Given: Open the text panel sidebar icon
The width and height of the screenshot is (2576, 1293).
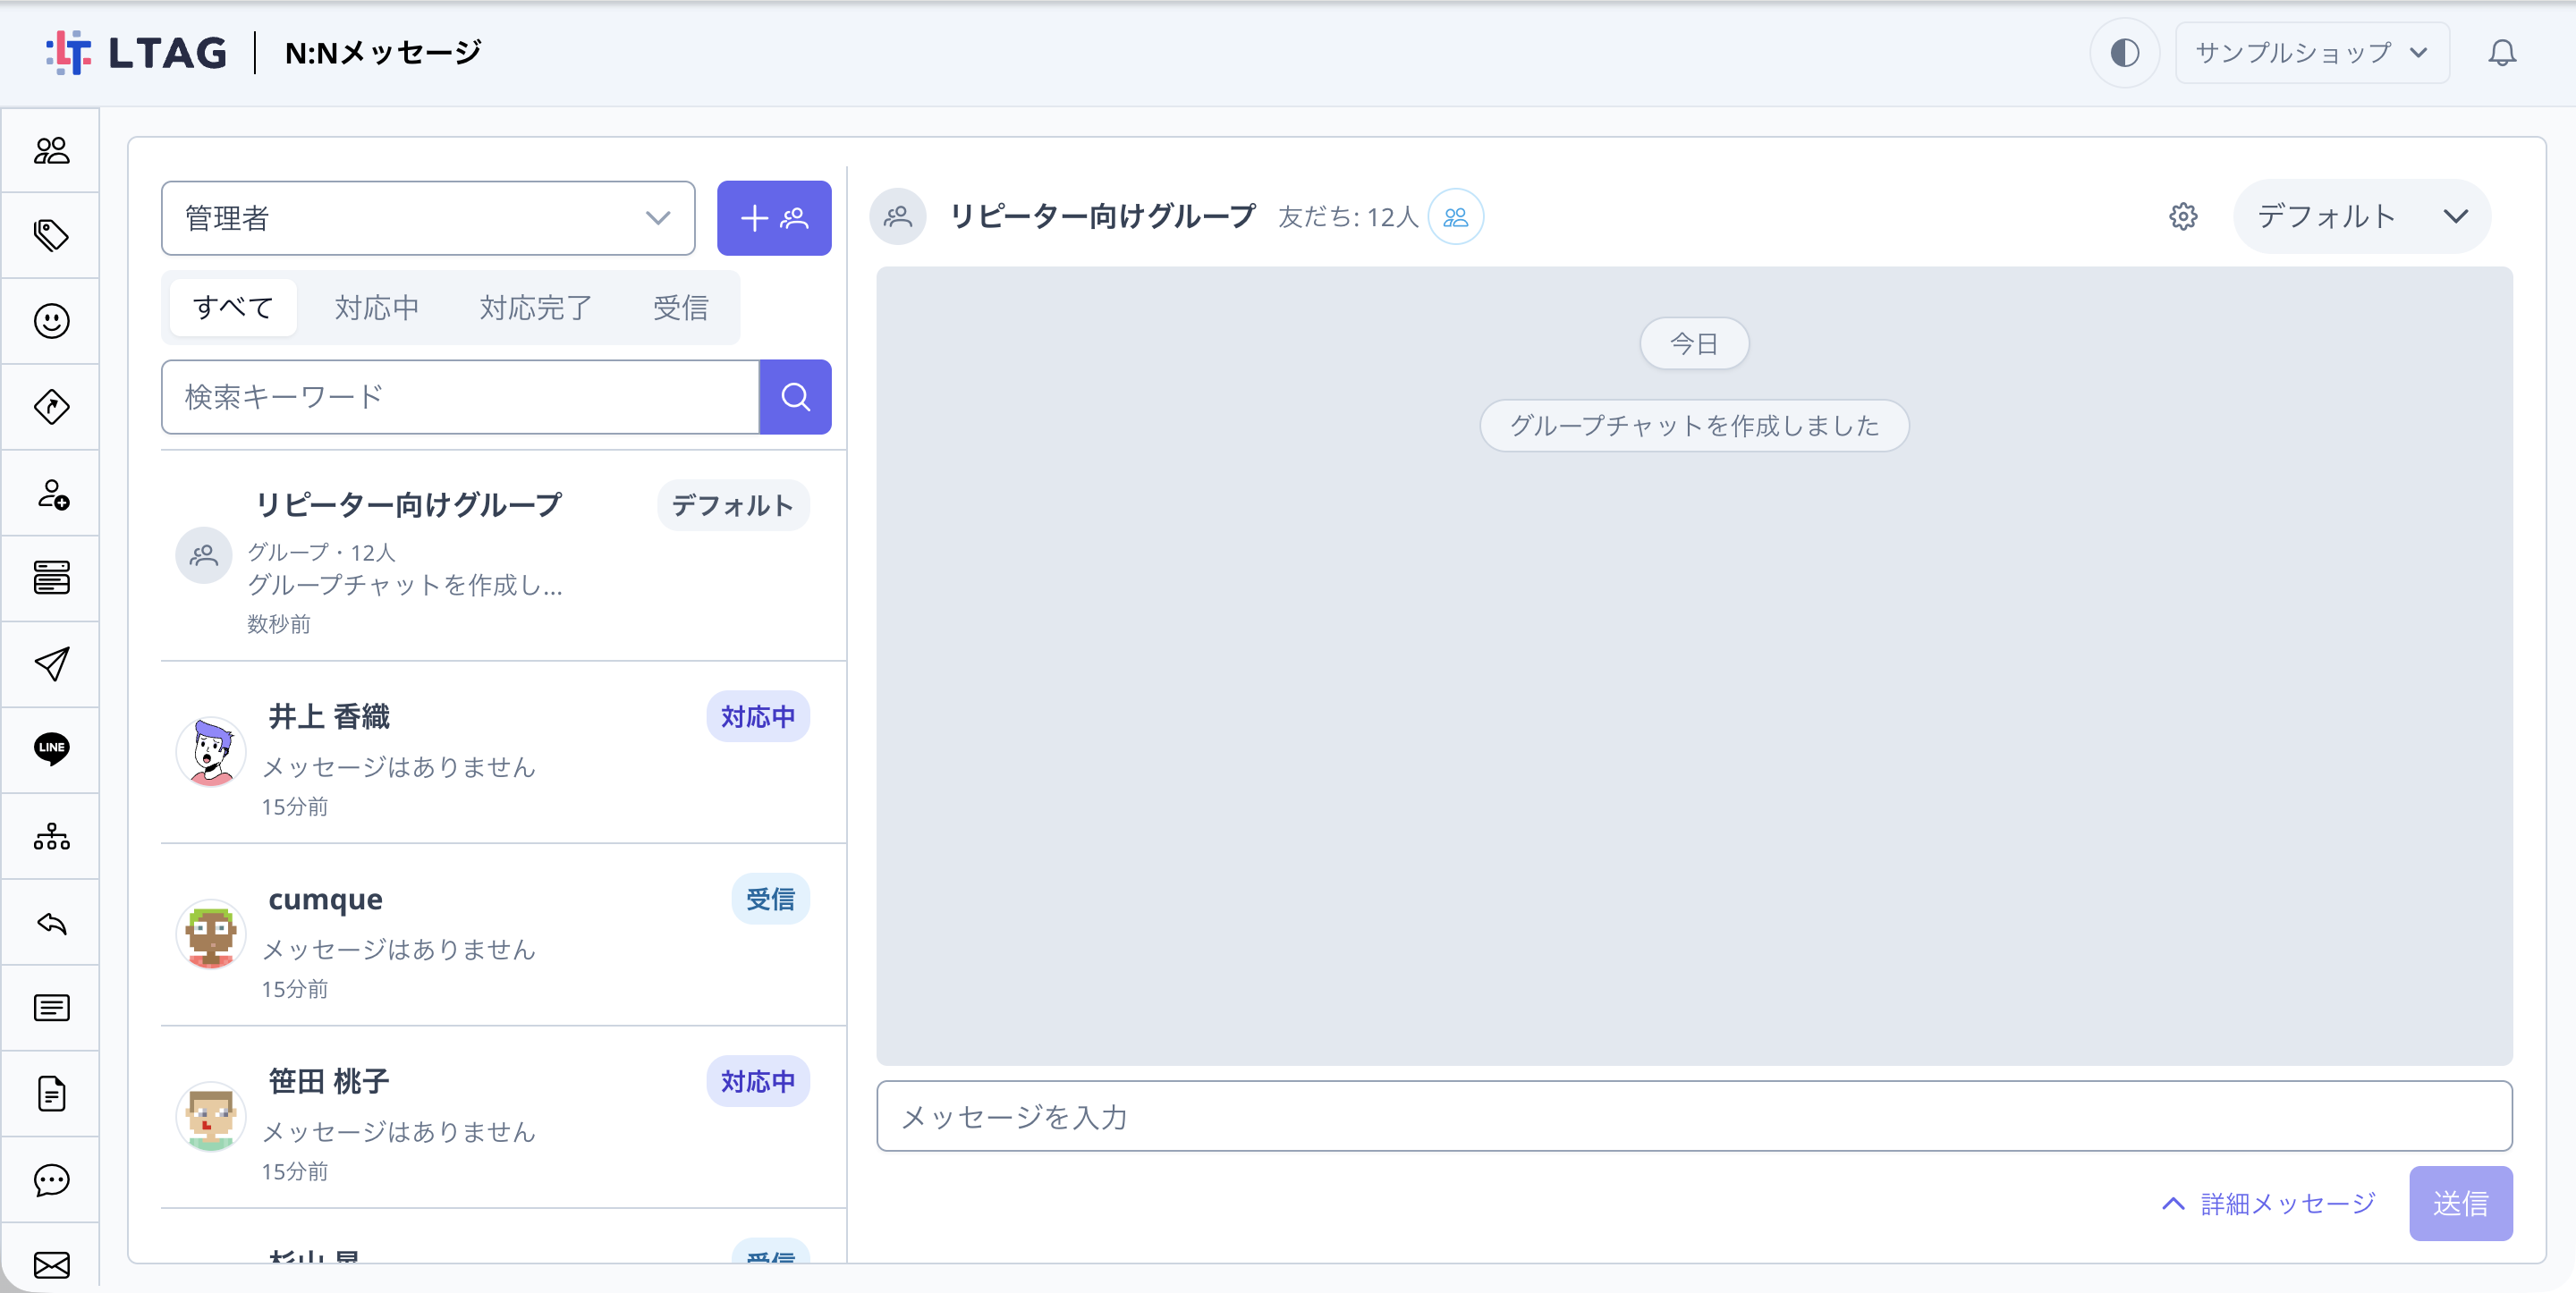Looking at the screenshot, I should (x=51, y=1008).
